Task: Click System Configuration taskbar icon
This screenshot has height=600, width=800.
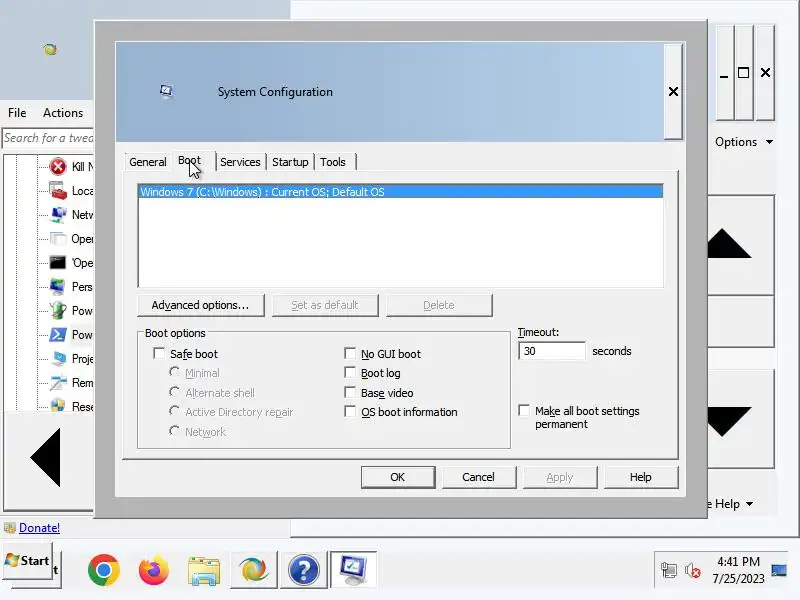Action: click(x=354, y=569)
